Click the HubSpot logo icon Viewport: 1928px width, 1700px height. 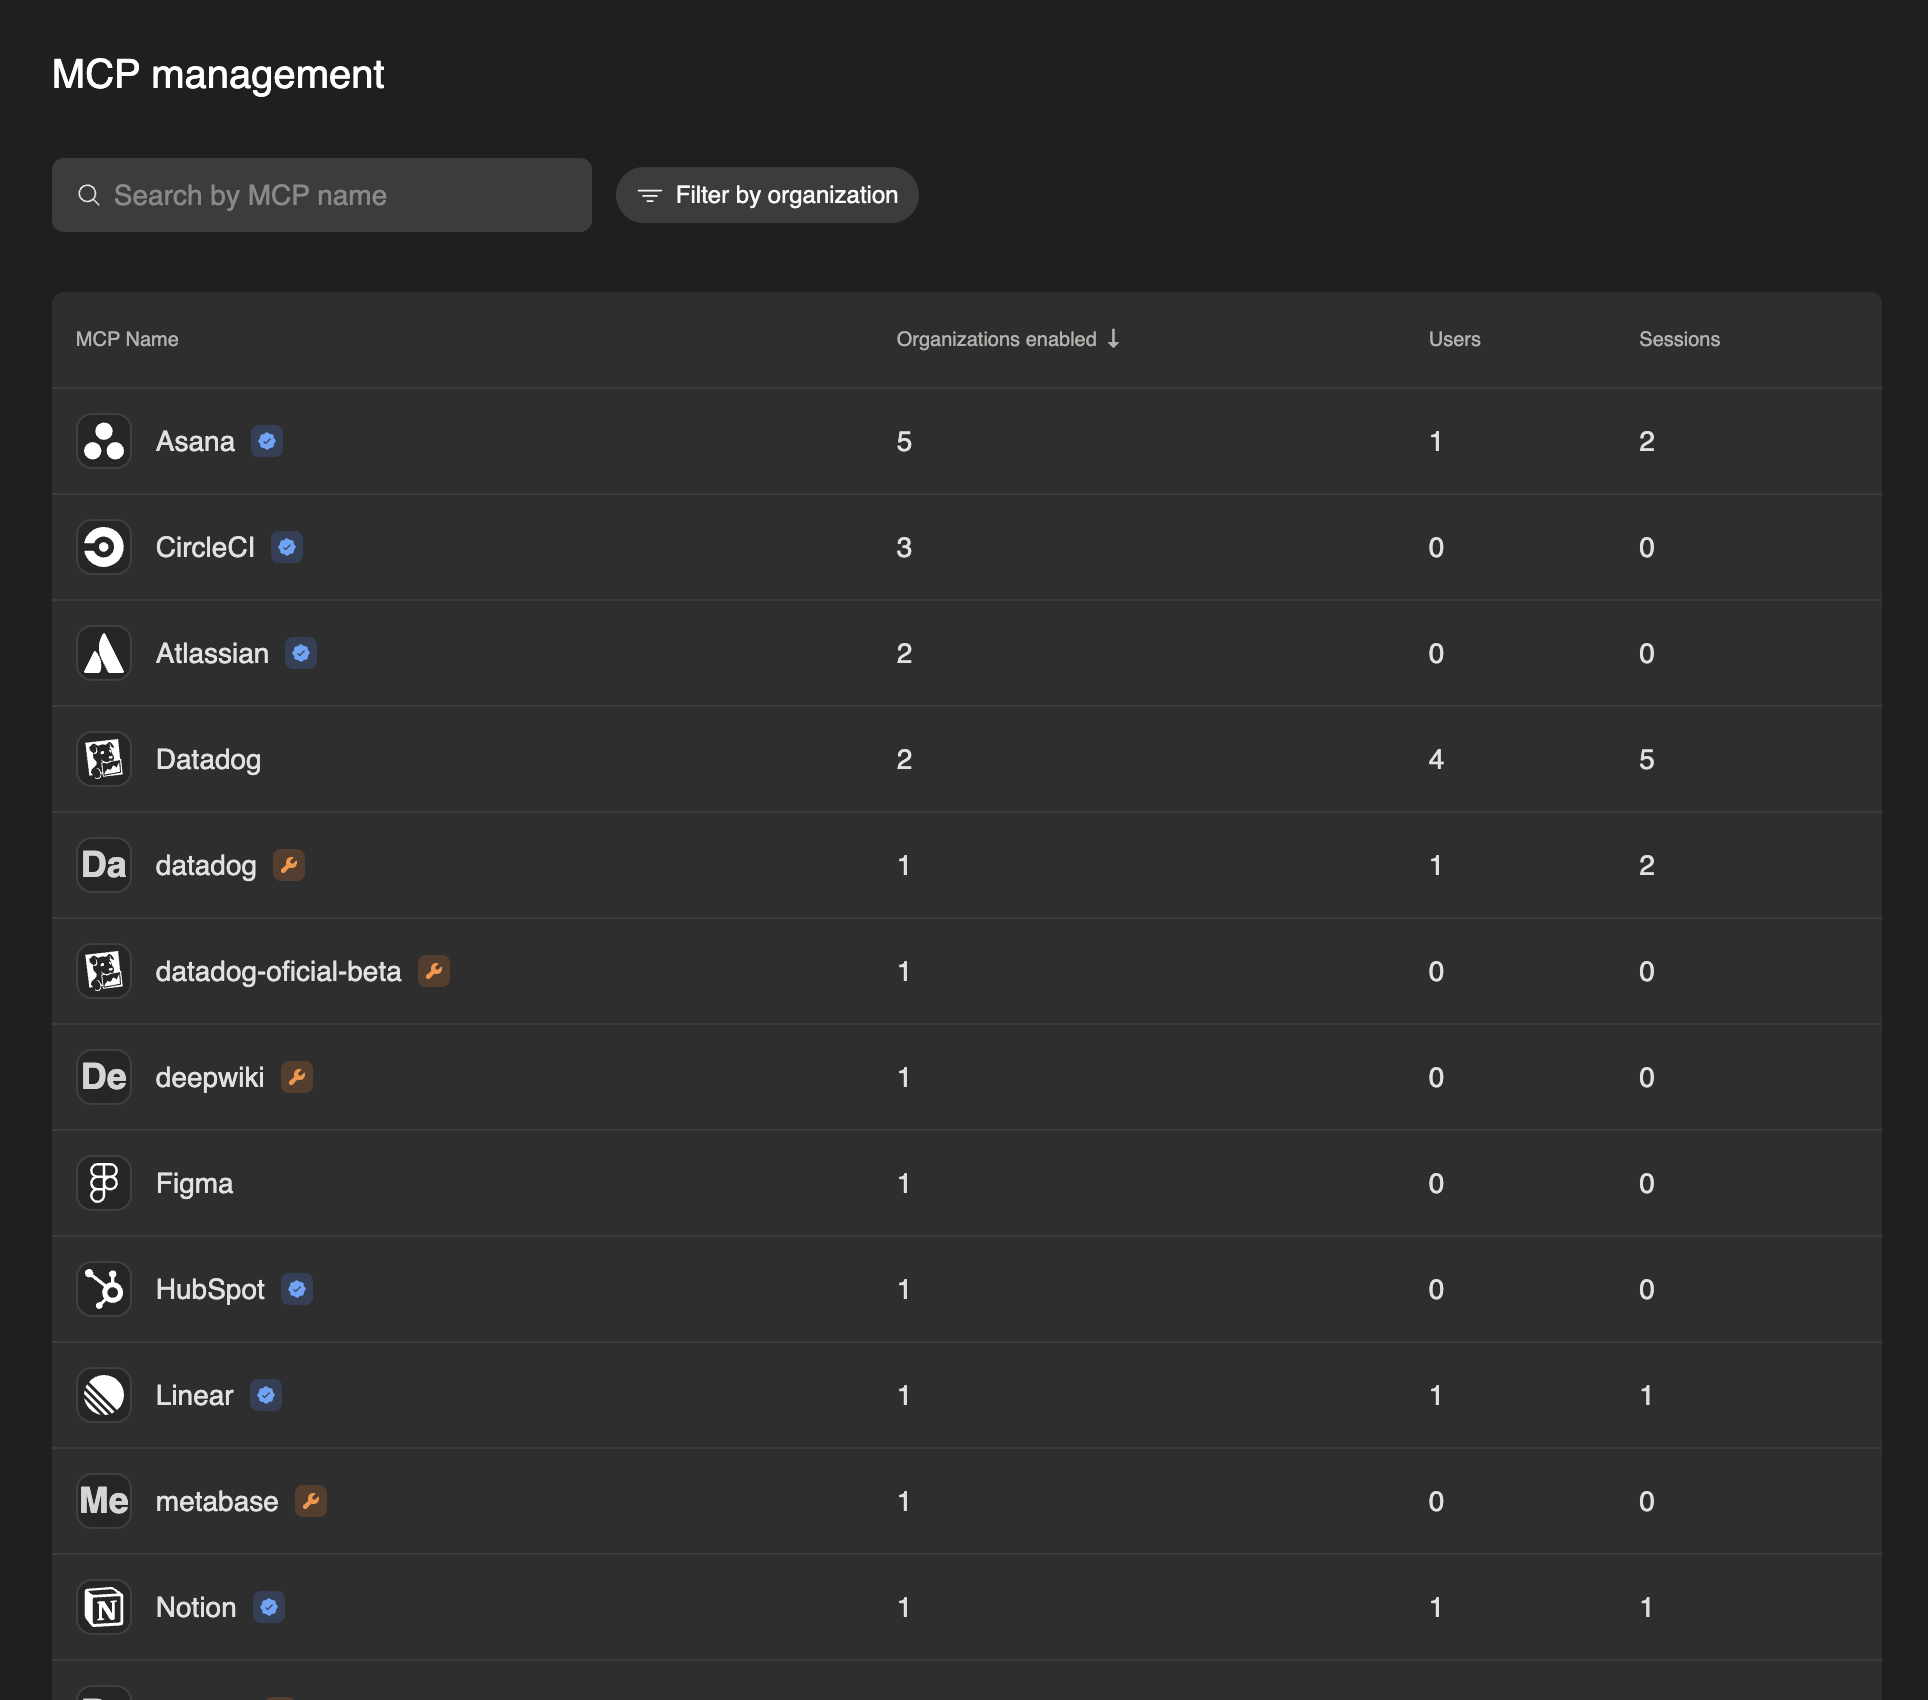pos(104,1289)
